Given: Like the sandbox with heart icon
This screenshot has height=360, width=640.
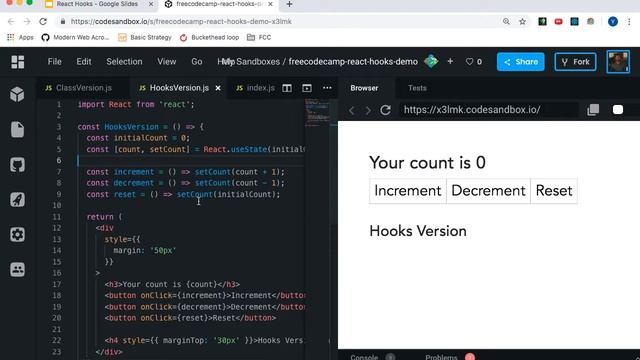Looking at the screenshot, I should coord(469,62).
